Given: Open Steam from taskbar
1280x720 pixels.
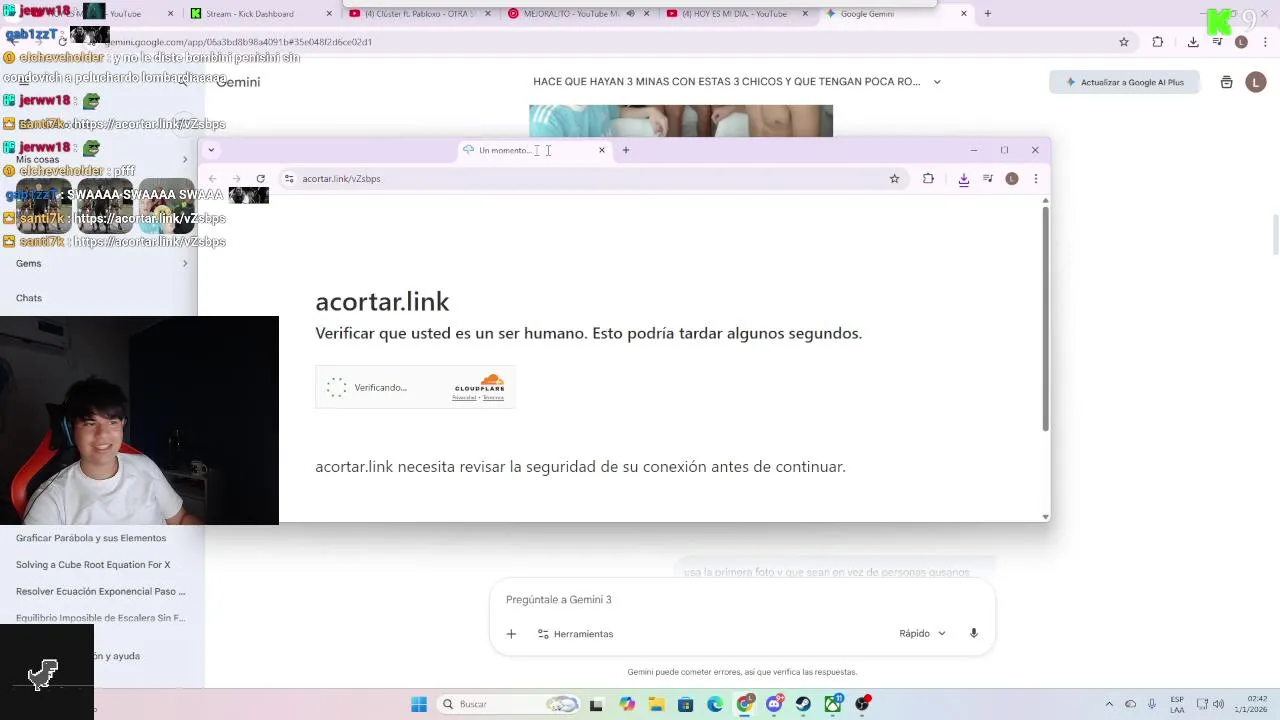Looking at the screenshot, I should coord(803,705).
